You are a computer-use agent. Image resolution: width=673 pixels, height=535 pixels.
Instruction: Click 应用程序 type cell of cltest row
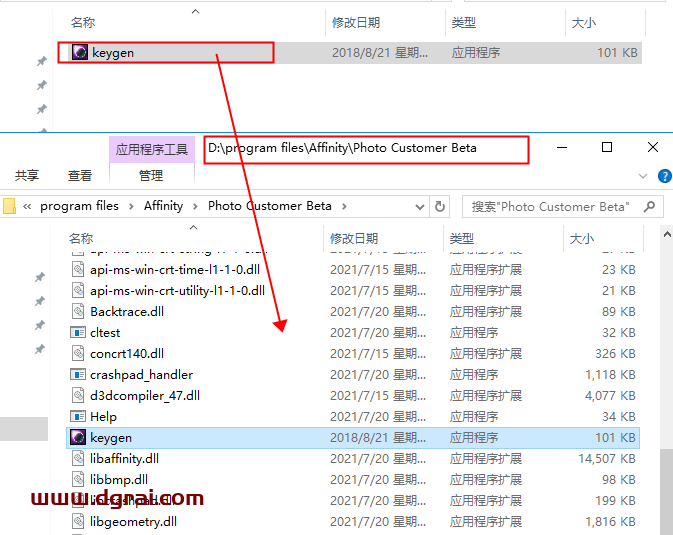pos(474,333)
